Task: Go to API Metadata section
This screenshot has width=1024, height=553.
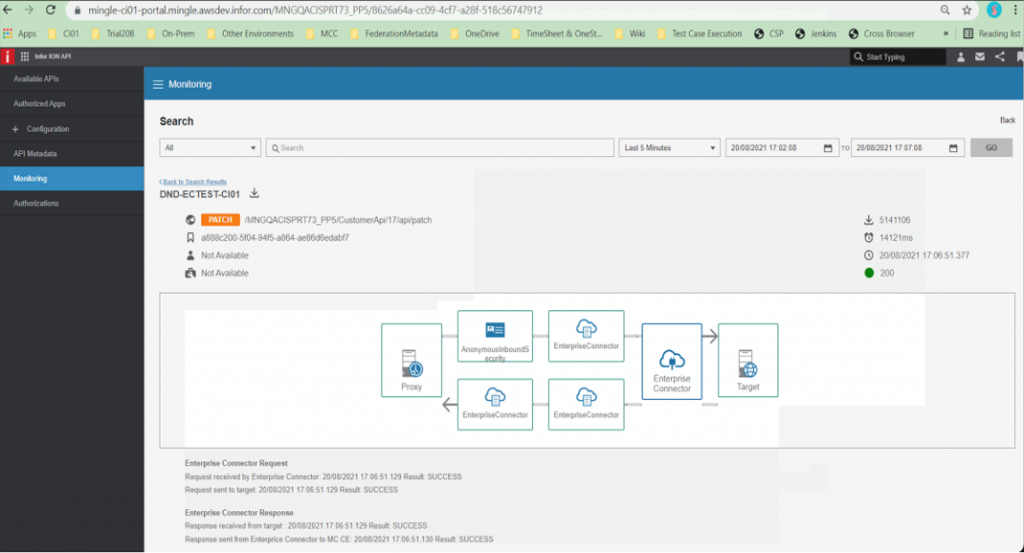Action: [35, 154]
